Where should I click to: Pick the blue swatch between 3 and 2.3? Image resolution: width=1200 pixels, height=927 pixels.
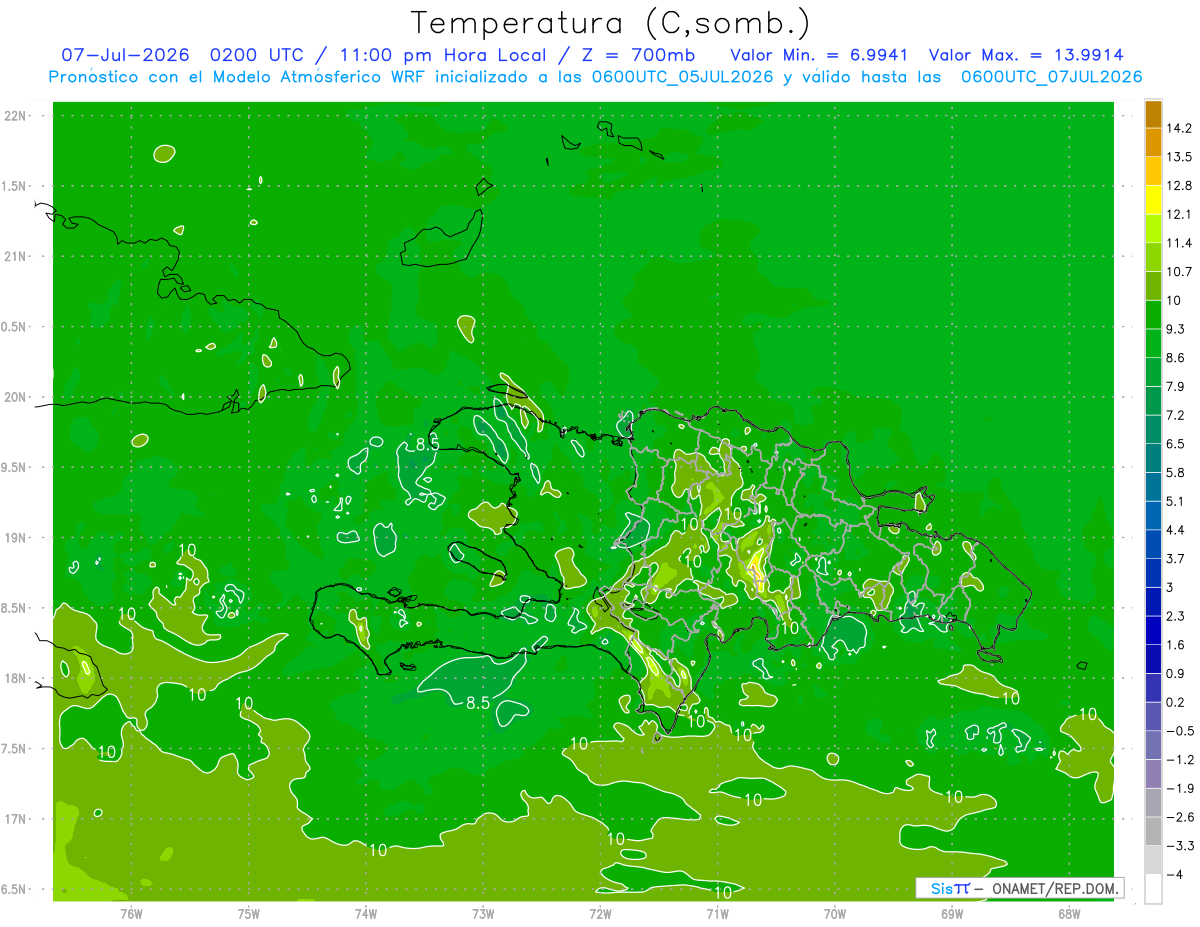(1153, 602)
